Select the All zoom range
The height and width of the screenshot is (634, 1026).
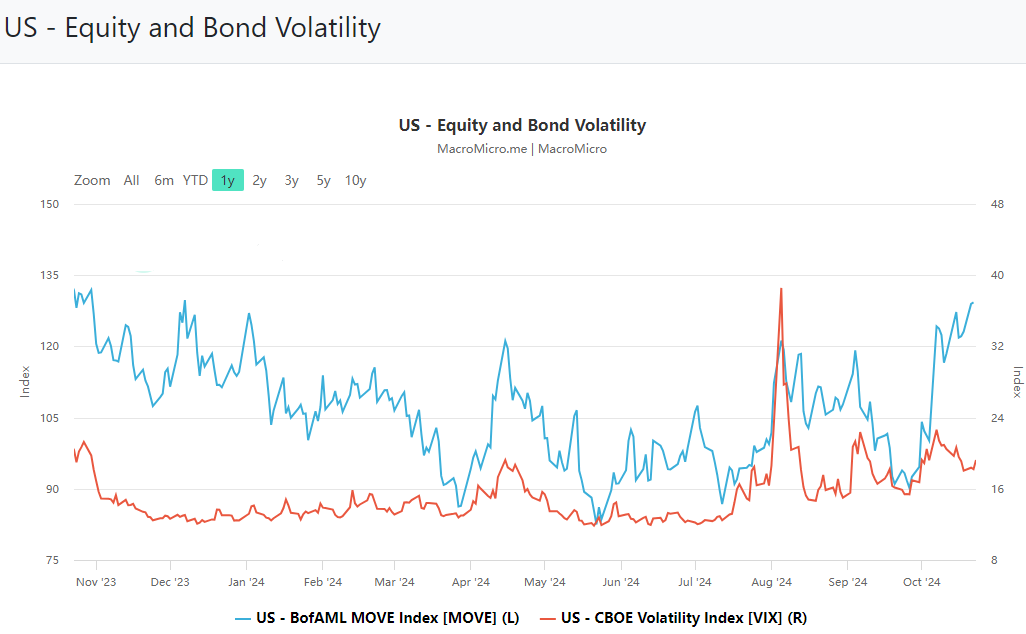tap(131, 181)
